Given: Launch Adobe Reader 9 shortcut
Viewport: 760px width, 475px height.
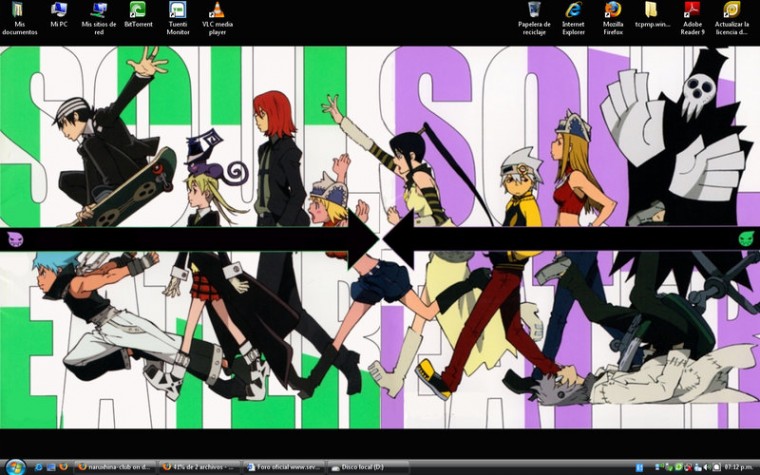Looking at the screenshot, I should coord(692,19).
